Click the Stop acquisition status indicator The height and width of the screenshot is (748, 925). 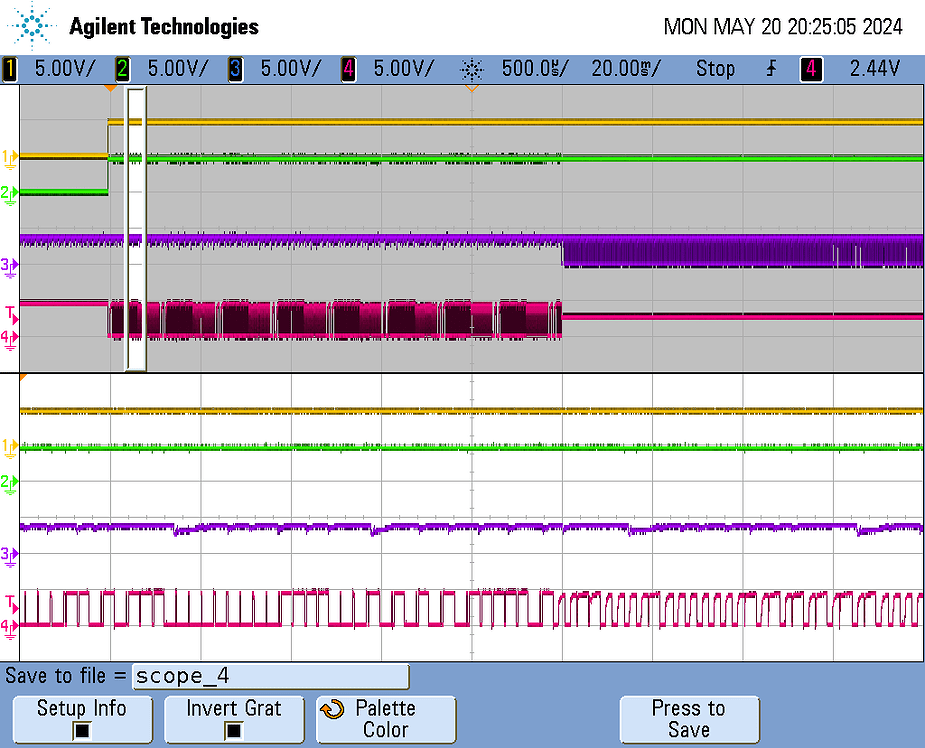pos(714,68)
